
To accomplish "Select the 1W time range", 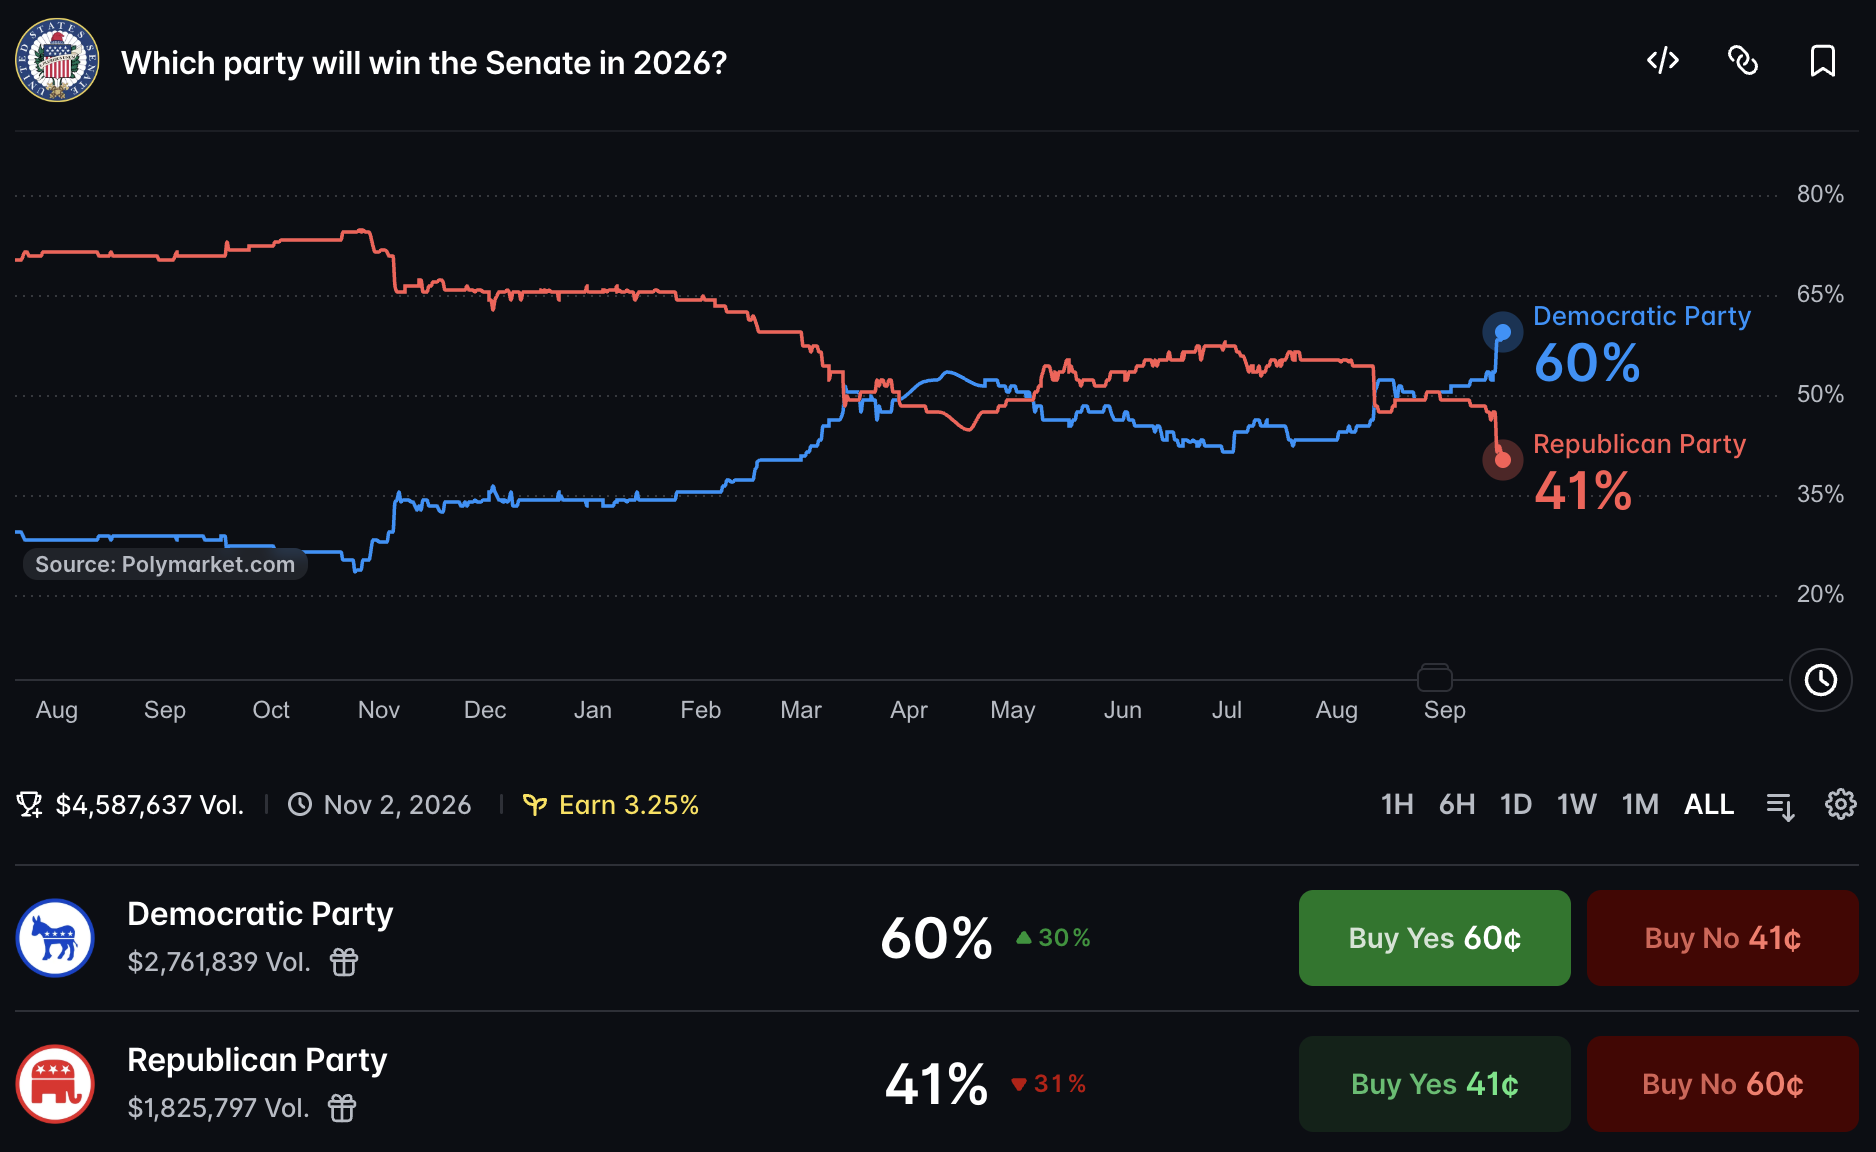I will (1576, 804).
